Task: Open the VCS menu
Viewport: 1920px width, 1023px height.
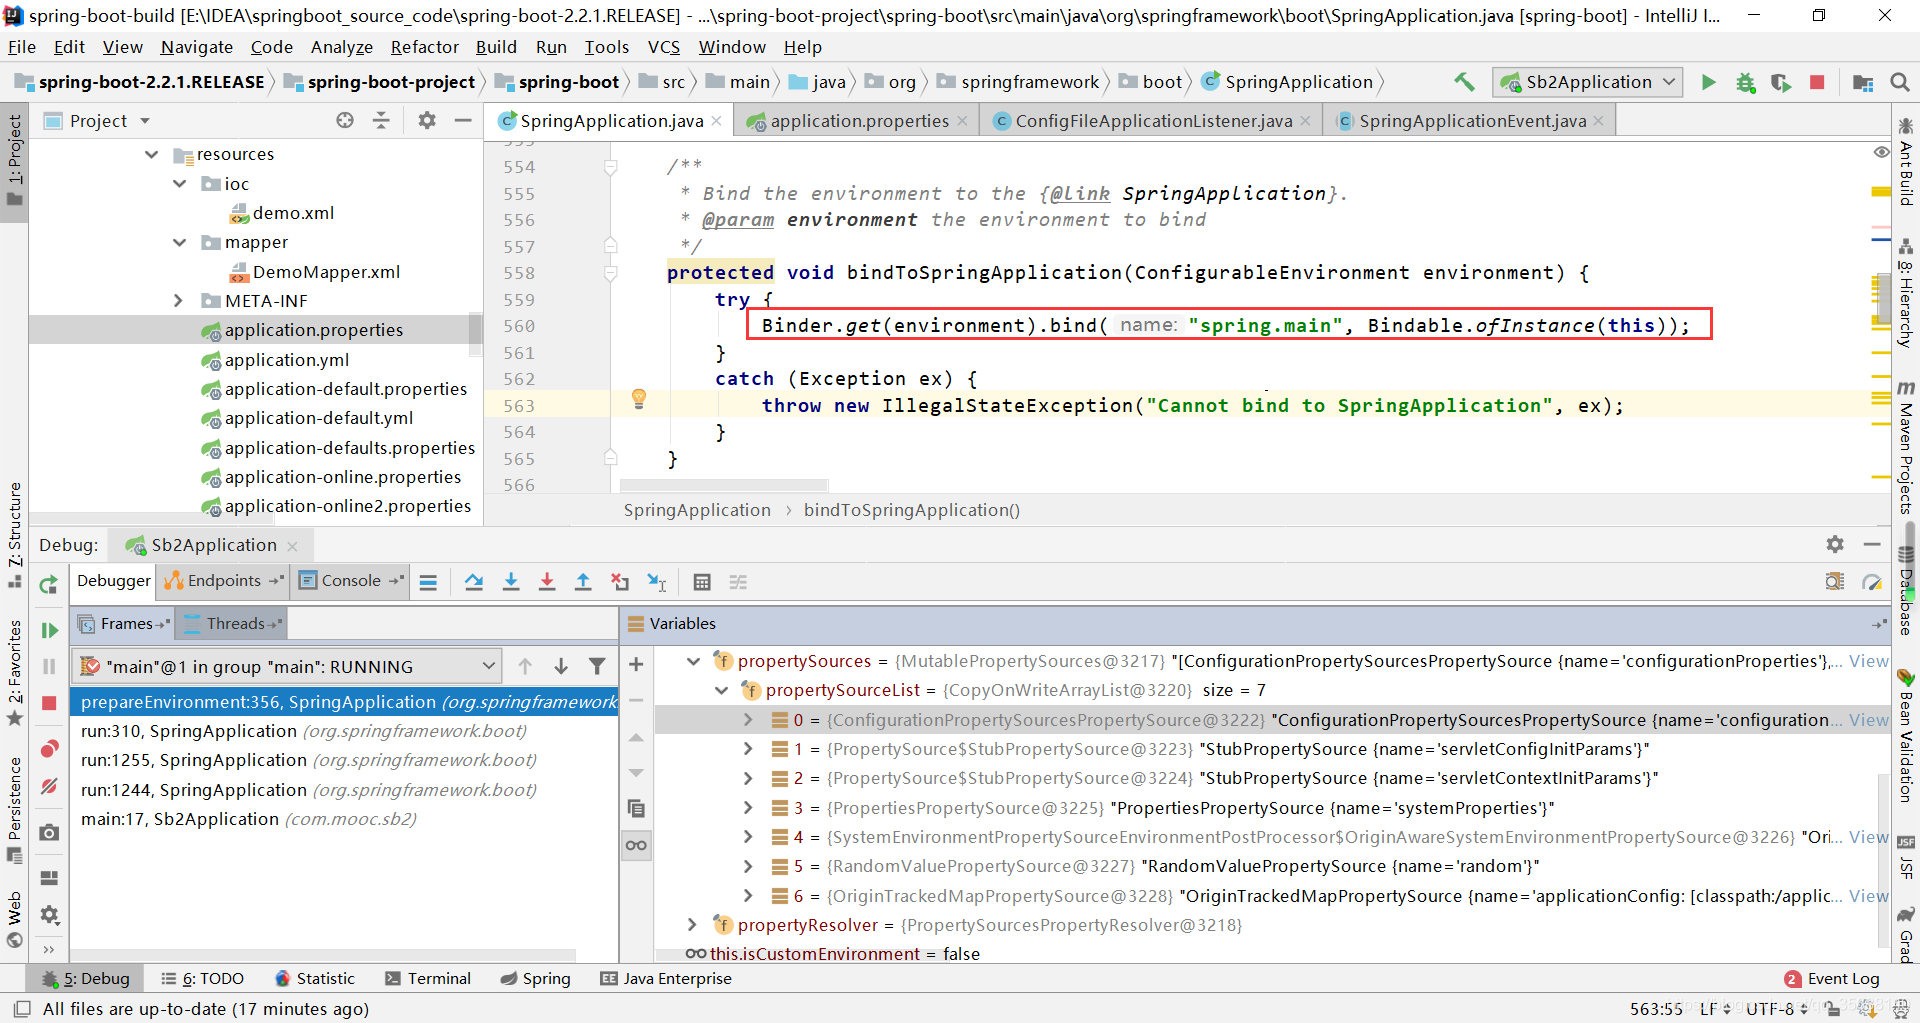Action: pyautogui.click(x=663, y=47)
